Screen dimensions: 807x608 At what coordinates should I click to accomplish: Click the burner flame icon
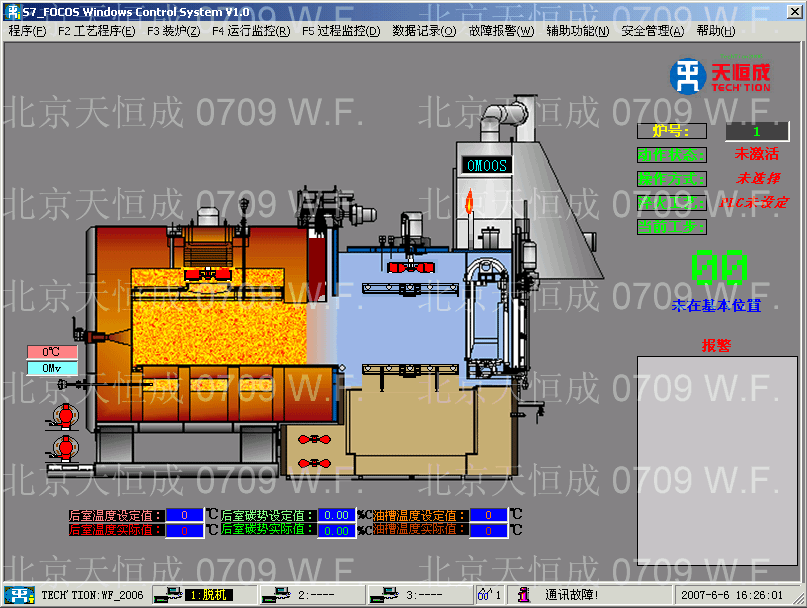467,203
